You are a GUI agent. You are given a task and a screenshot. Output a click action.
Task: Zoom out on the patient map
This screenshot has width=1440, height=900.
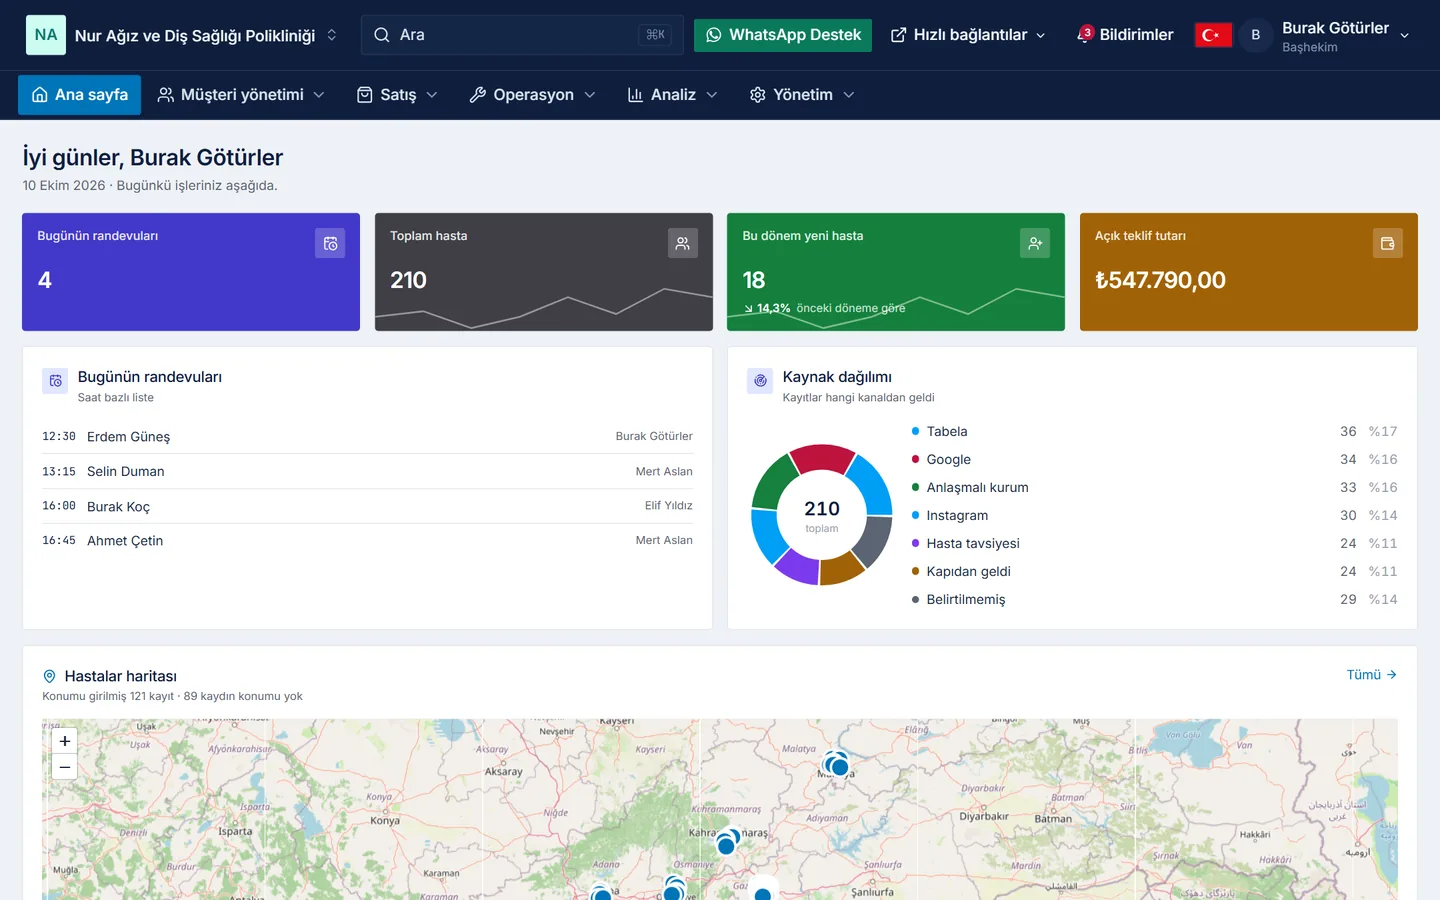pos(64,767)
